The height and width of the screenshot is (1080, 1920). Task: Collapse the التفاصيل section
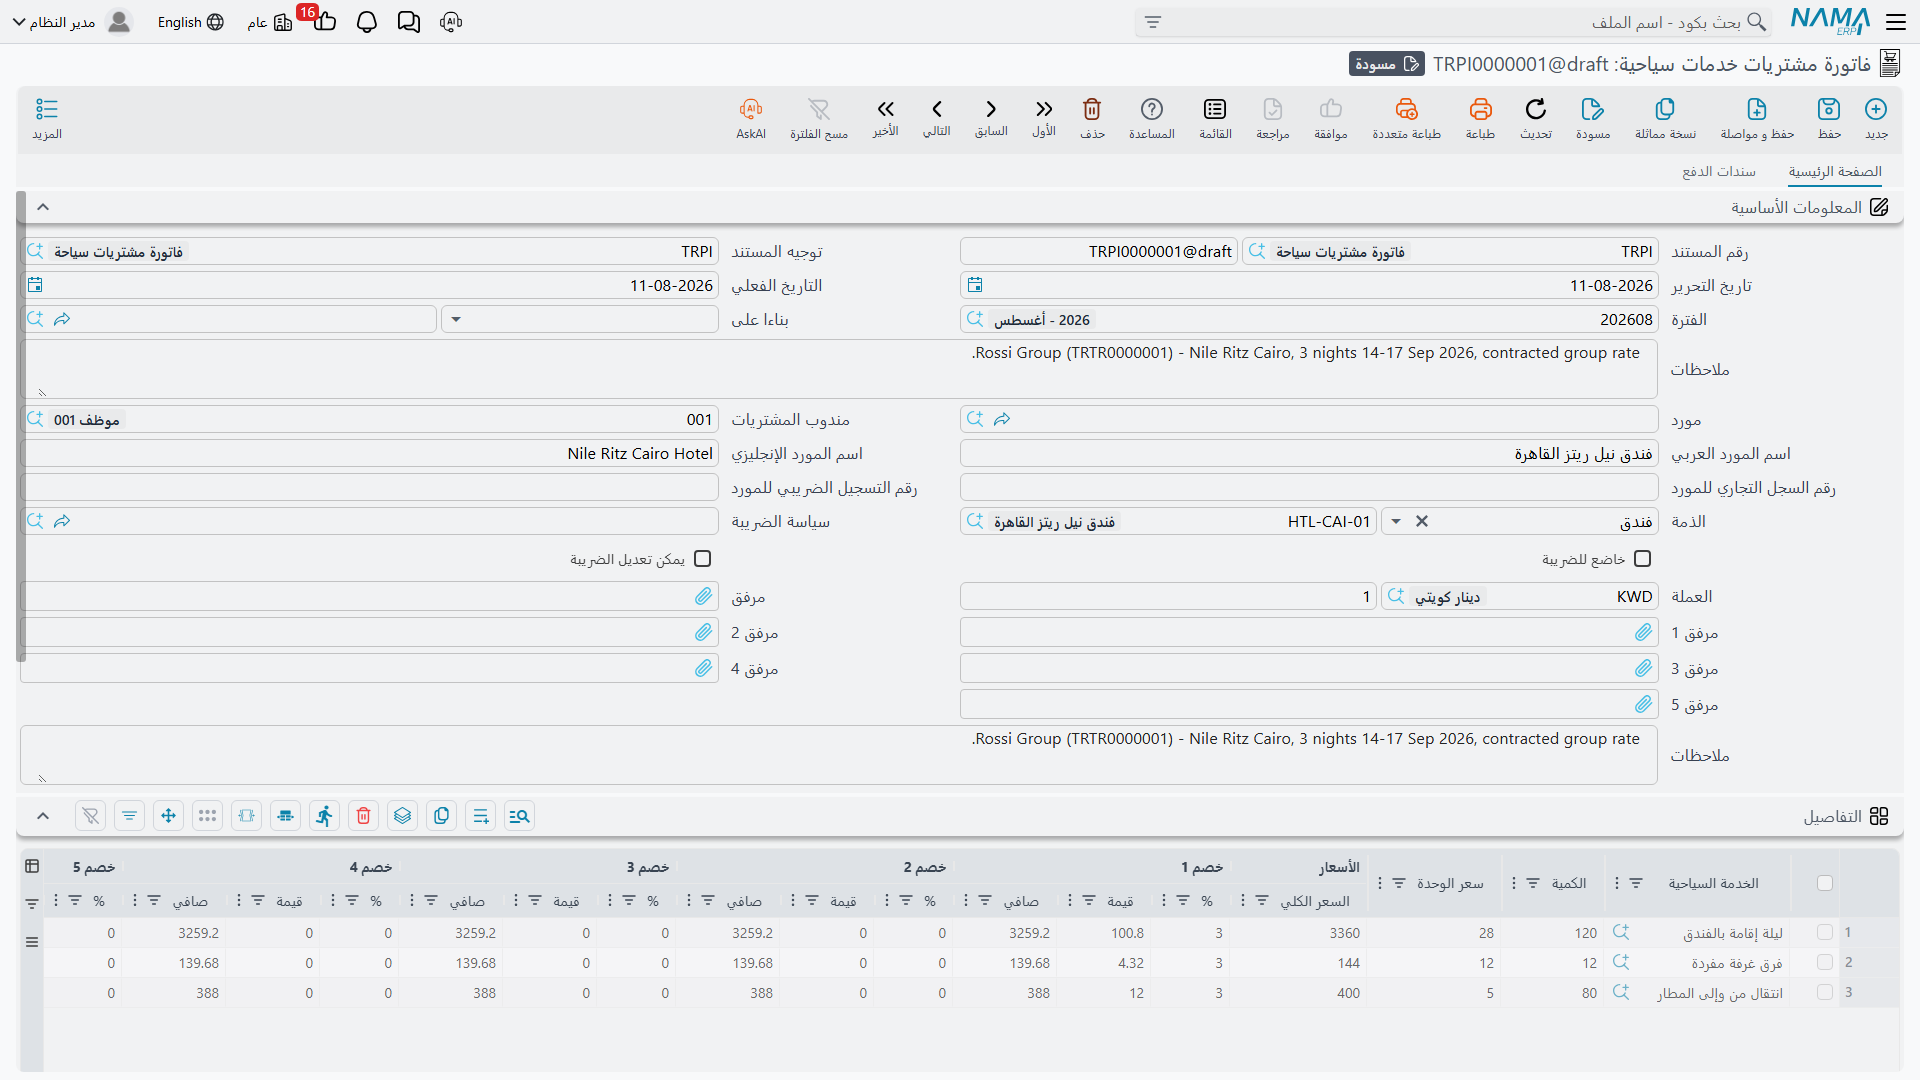tap(43, 816)
